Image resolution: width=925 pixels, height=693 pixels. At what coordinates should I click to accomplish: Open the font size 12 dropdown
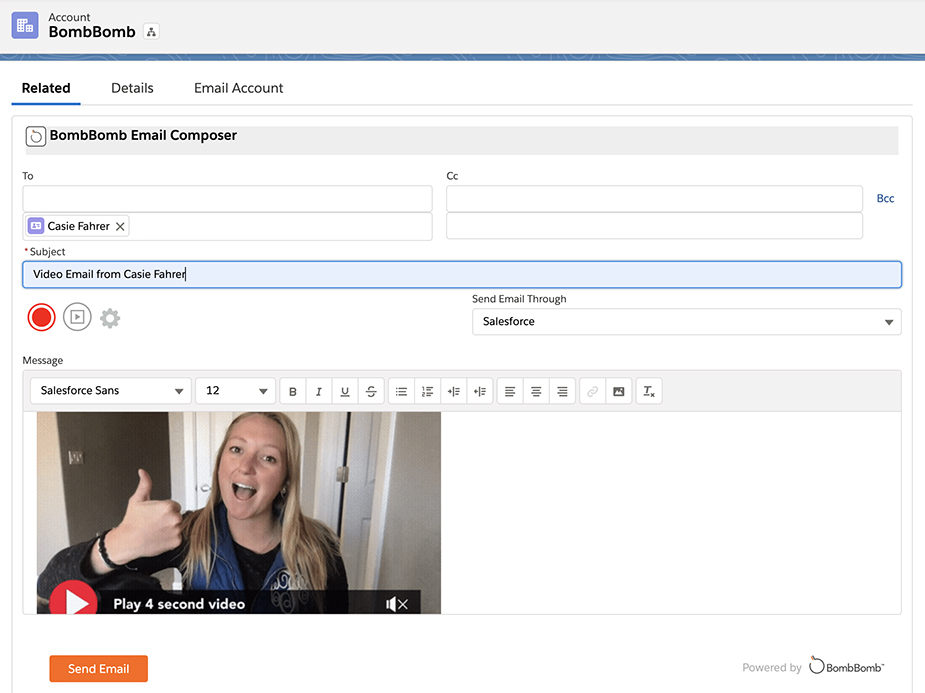point(235,390)
